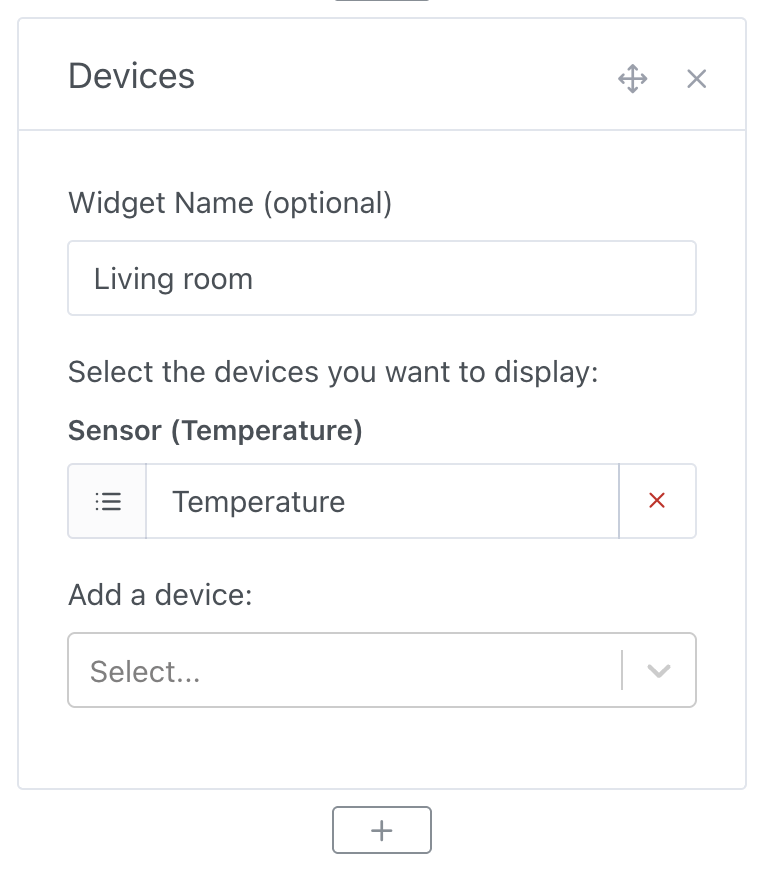Select the reorder list icon beside Temperature

(106, 501)
